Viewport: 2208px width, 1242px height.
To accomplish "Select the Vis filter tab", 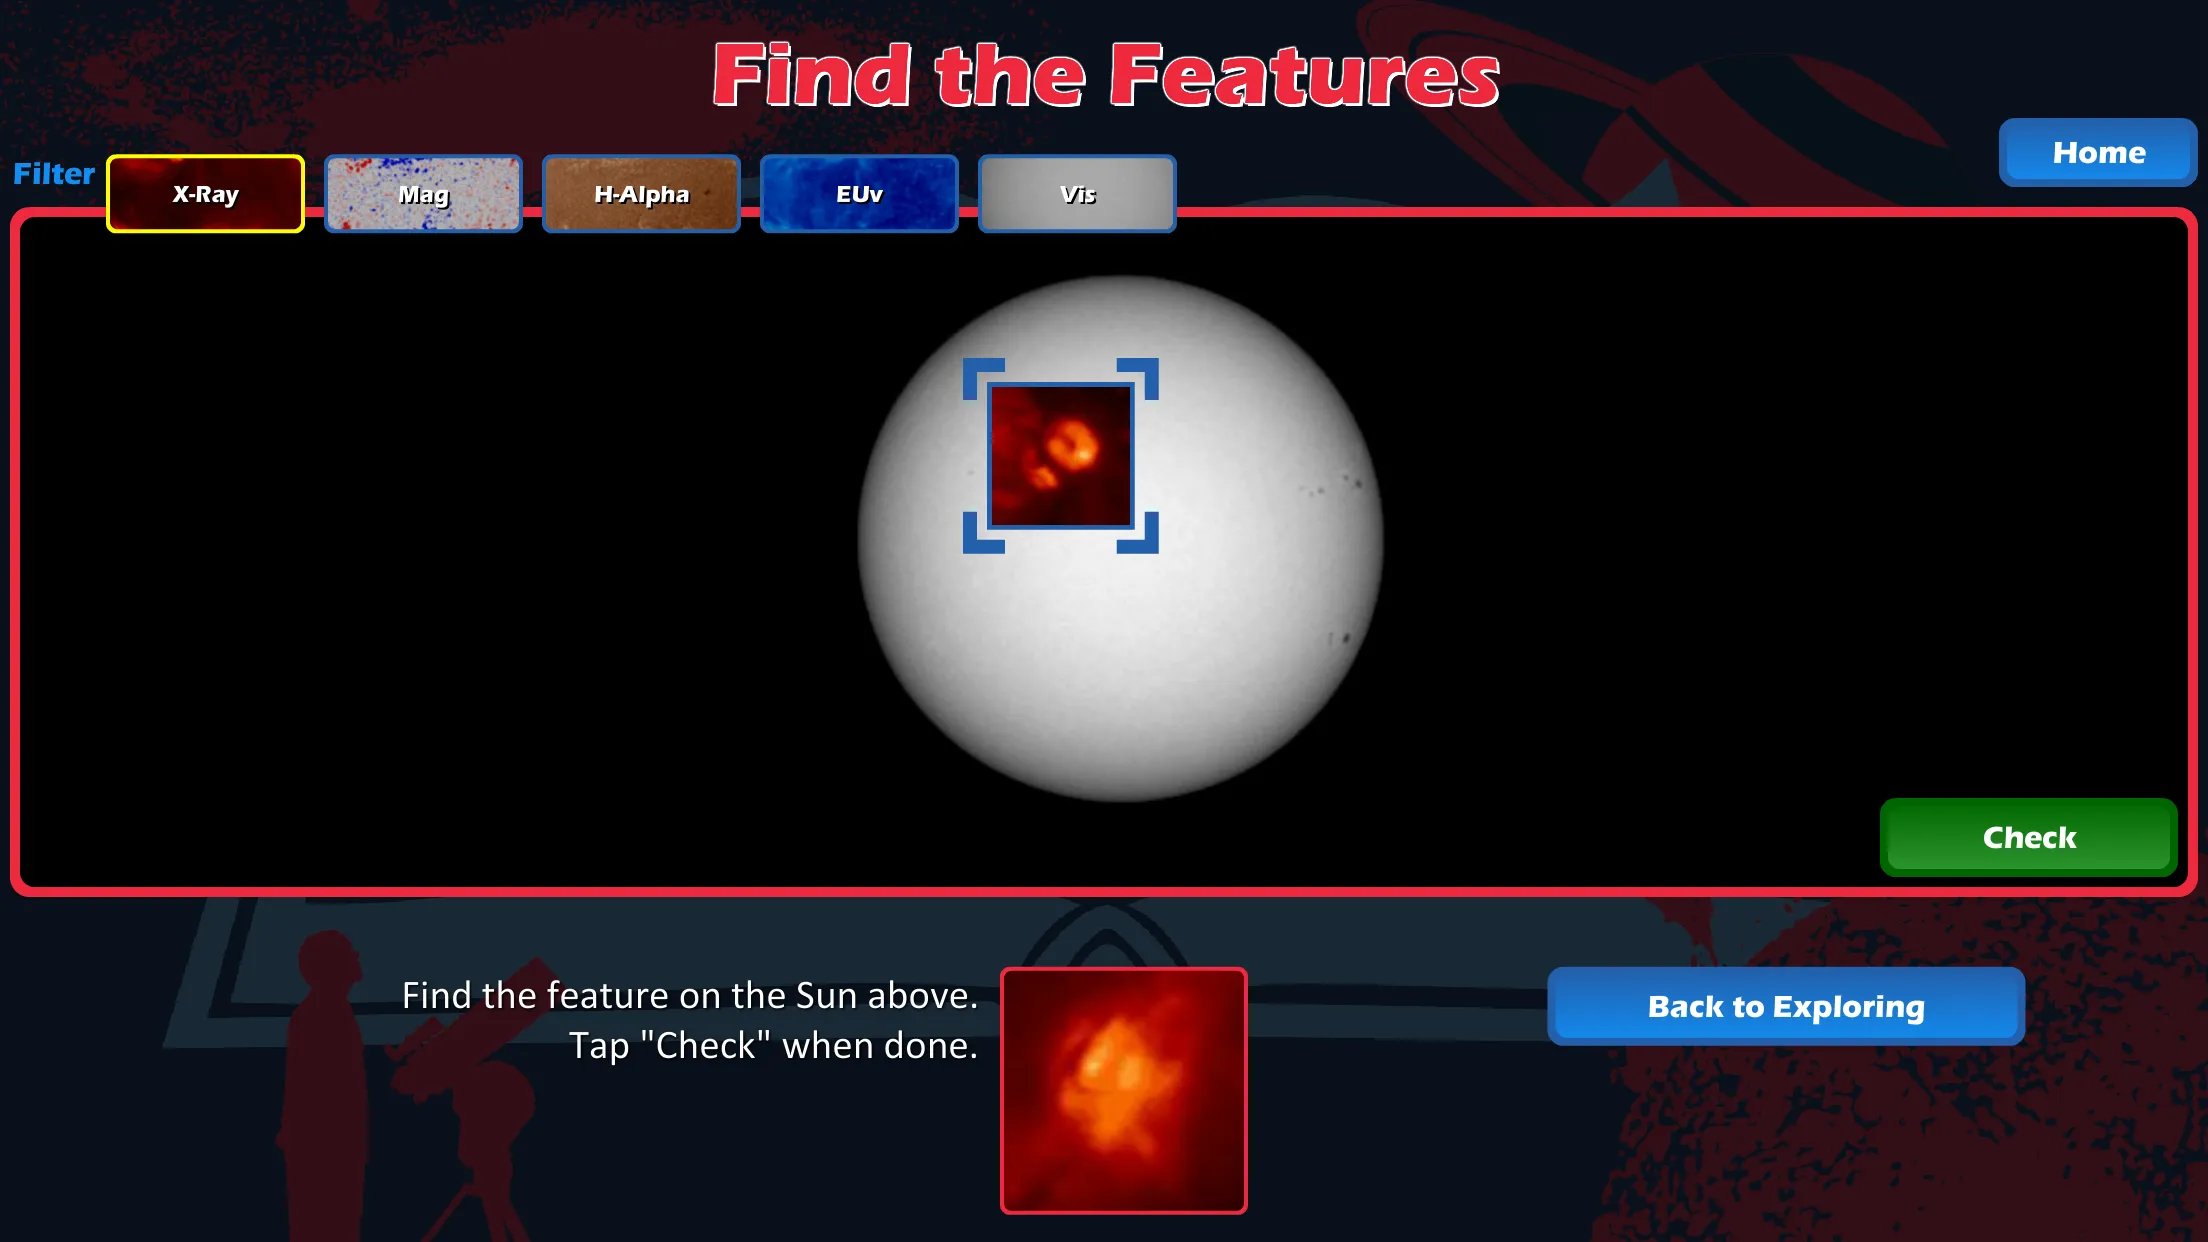I will pos(1077,193).
